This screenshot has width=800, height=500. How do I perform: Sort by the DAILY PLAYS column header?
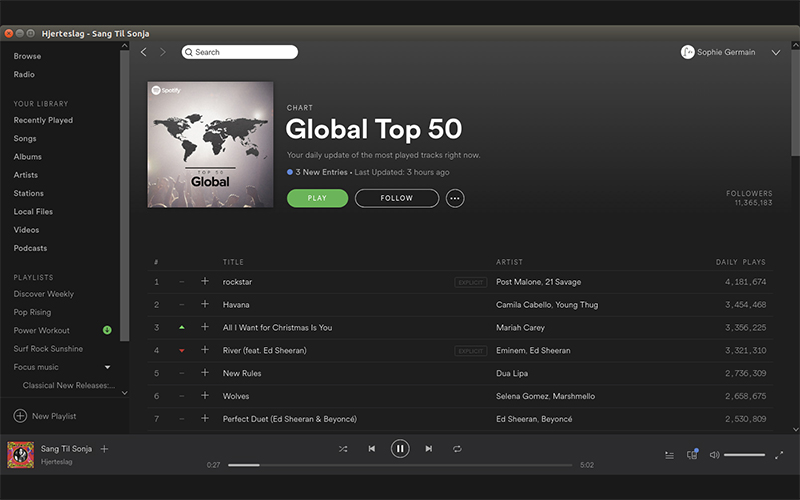pos(741,262)
